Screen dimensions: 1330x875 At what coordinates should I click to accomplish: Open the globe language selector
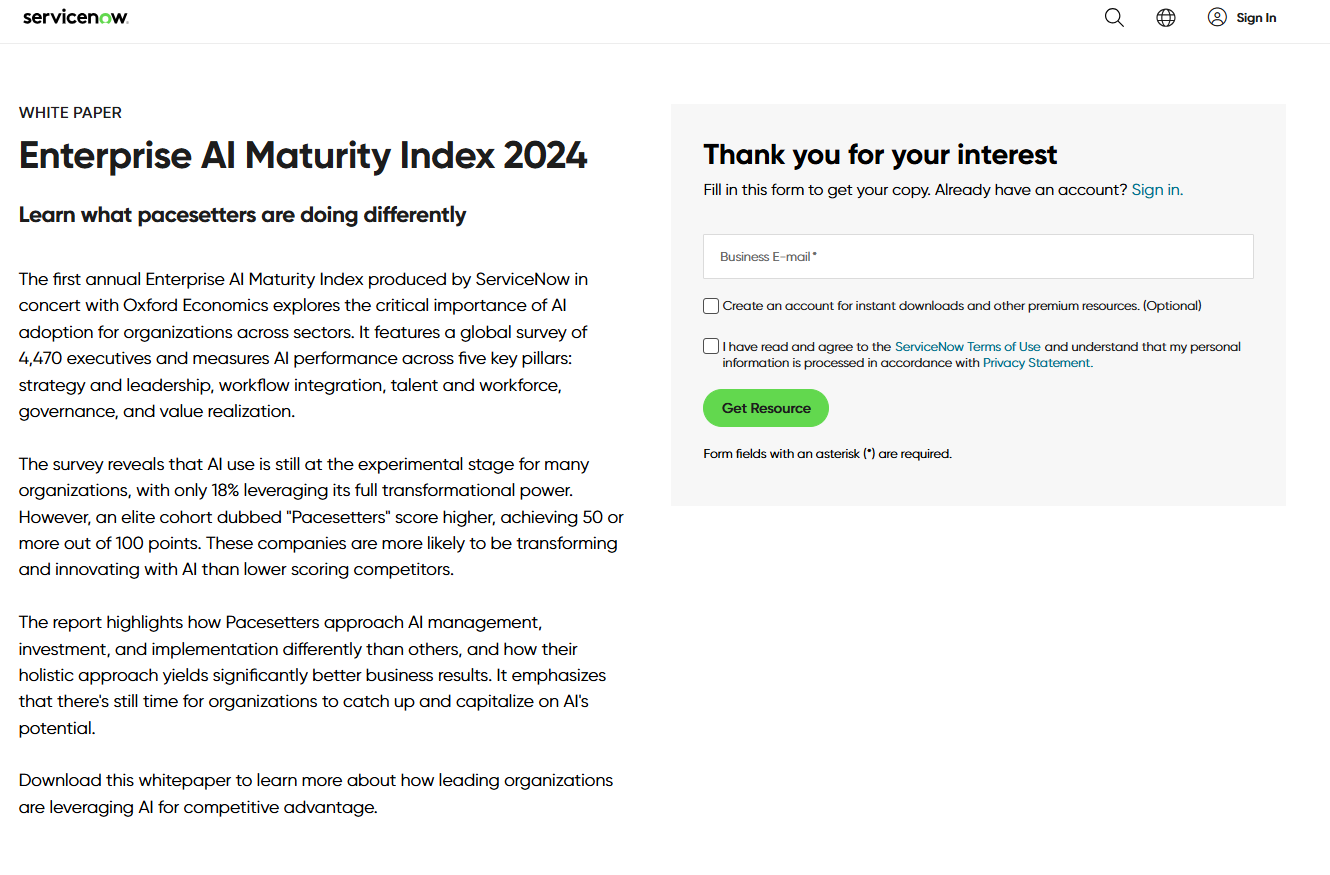coord(1166,18)
